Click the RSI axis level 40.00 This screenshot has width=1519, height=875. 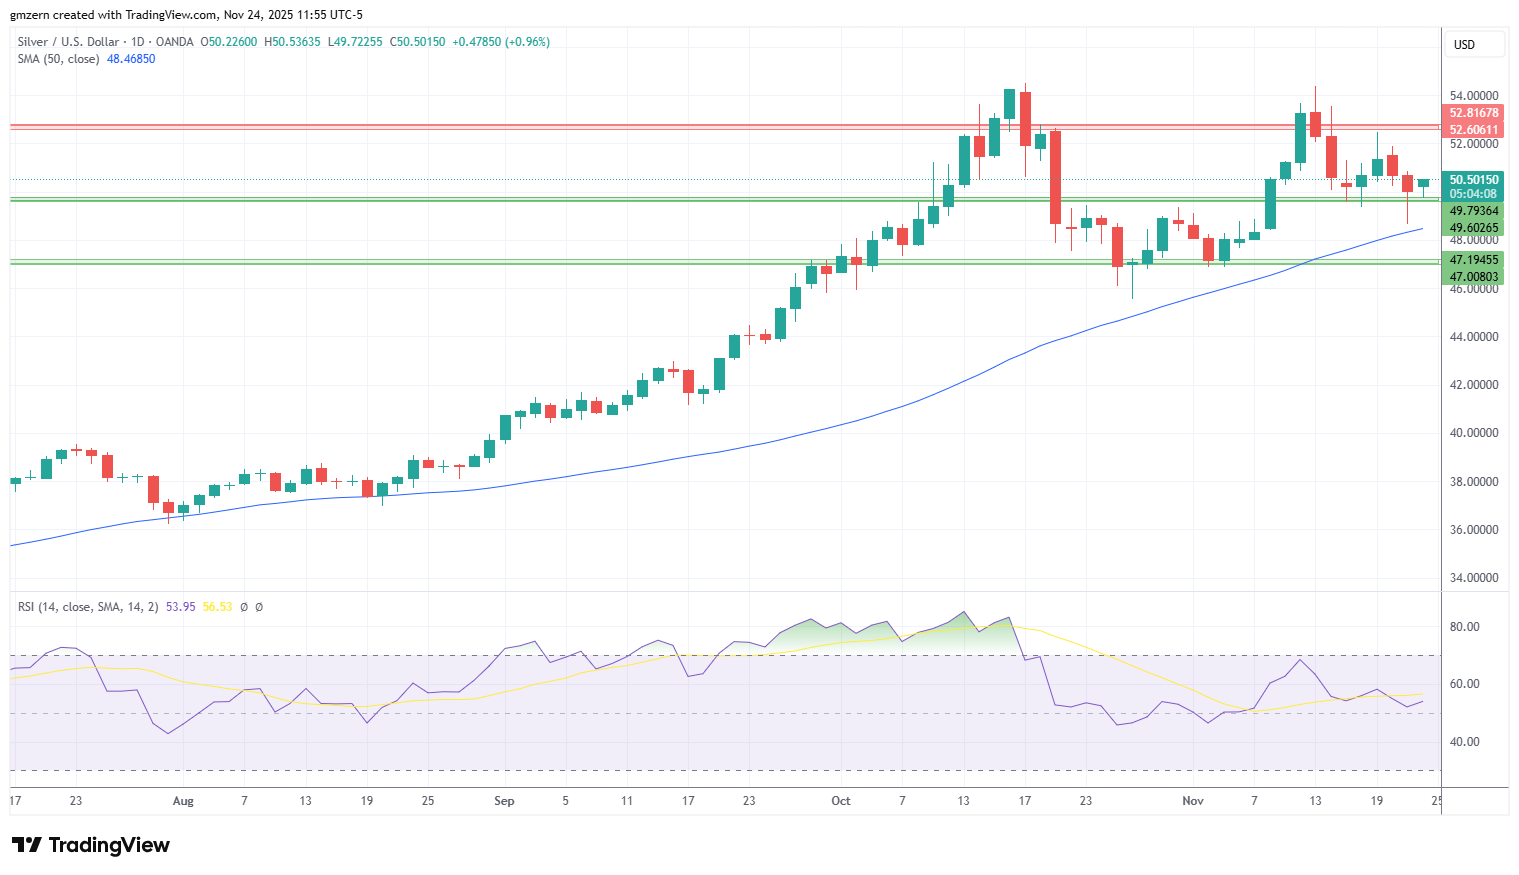pyautogui.click(x=1465, y=742)
